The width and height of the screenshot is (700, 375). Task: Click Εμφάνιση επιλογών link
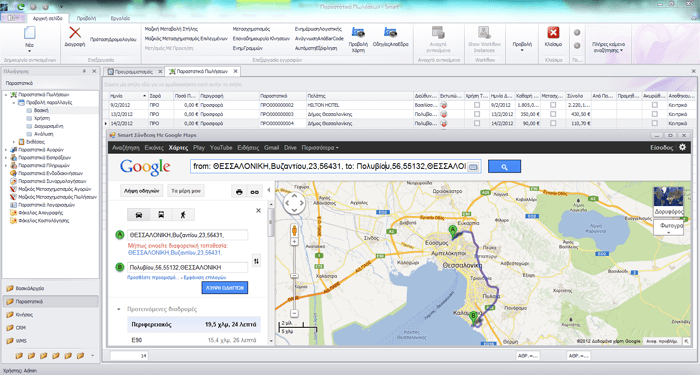204,277
